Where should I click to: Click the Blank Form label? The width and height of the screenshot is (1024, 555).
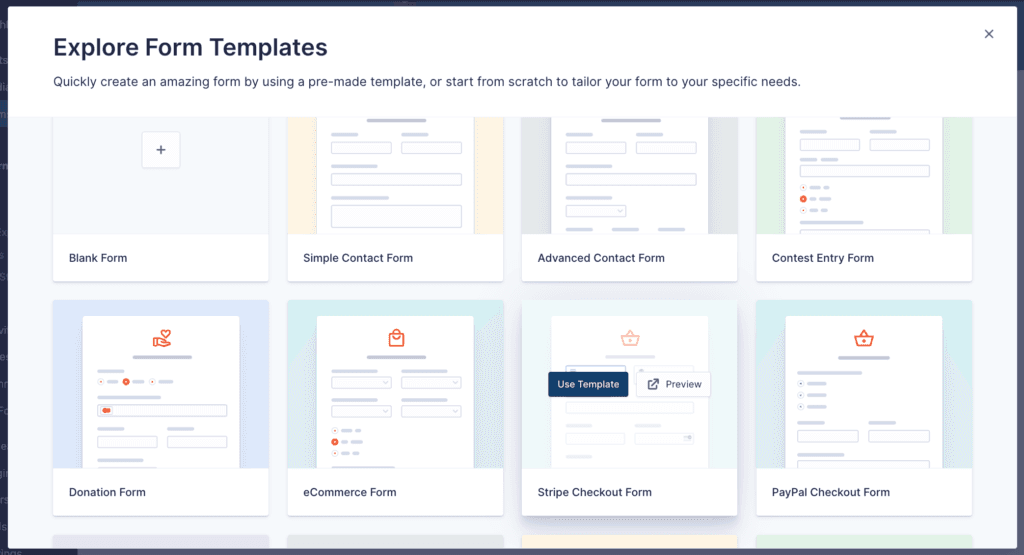coord(98,258)
